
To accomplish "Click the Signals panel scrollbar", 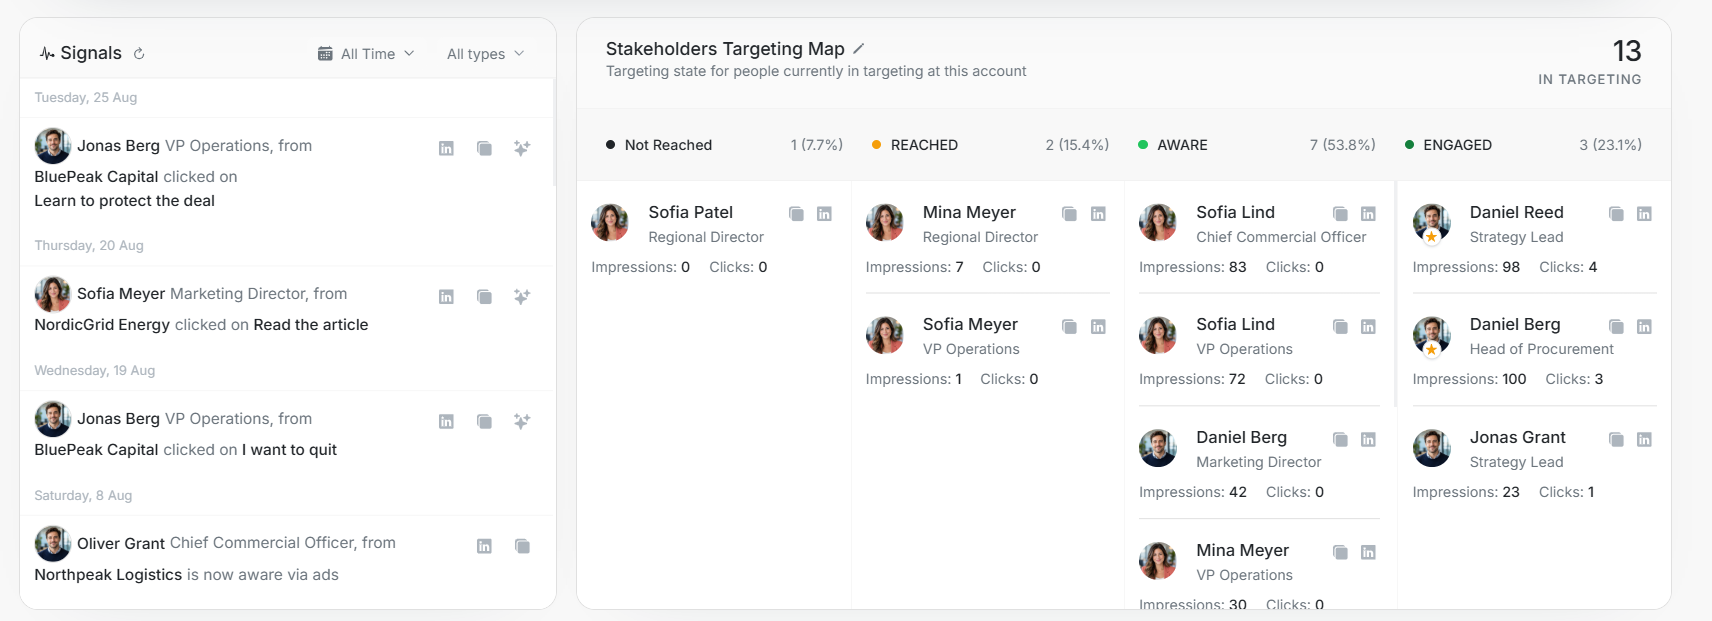I will (554, 133).
